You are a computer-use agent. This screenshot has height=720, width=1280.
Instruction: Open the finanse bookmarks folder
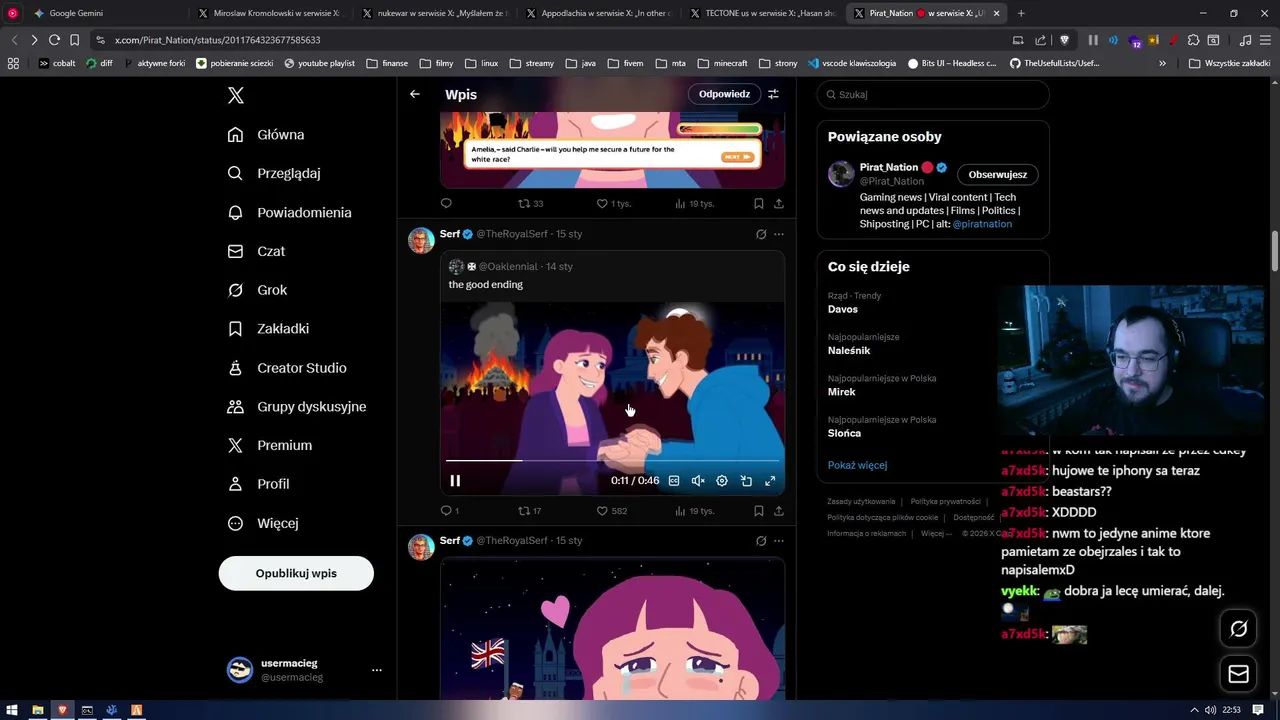click(387, 63)
